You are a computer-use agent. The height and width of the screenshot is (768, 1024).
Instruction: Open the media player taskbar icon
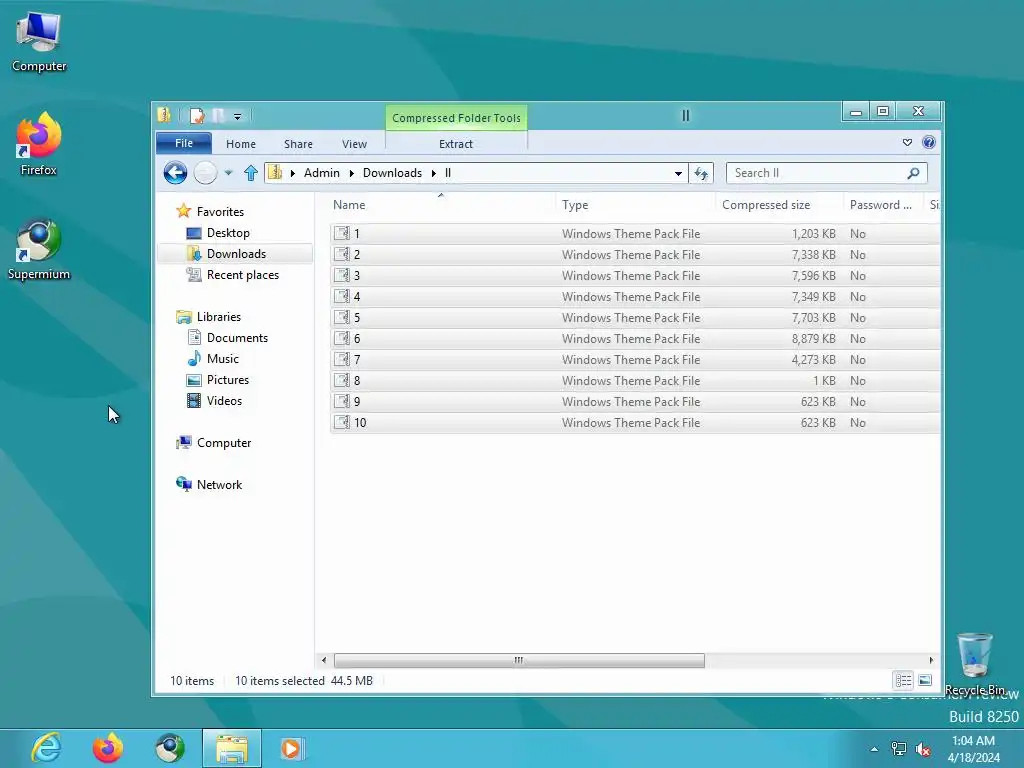pyautogui.click(x=292, y=748)
